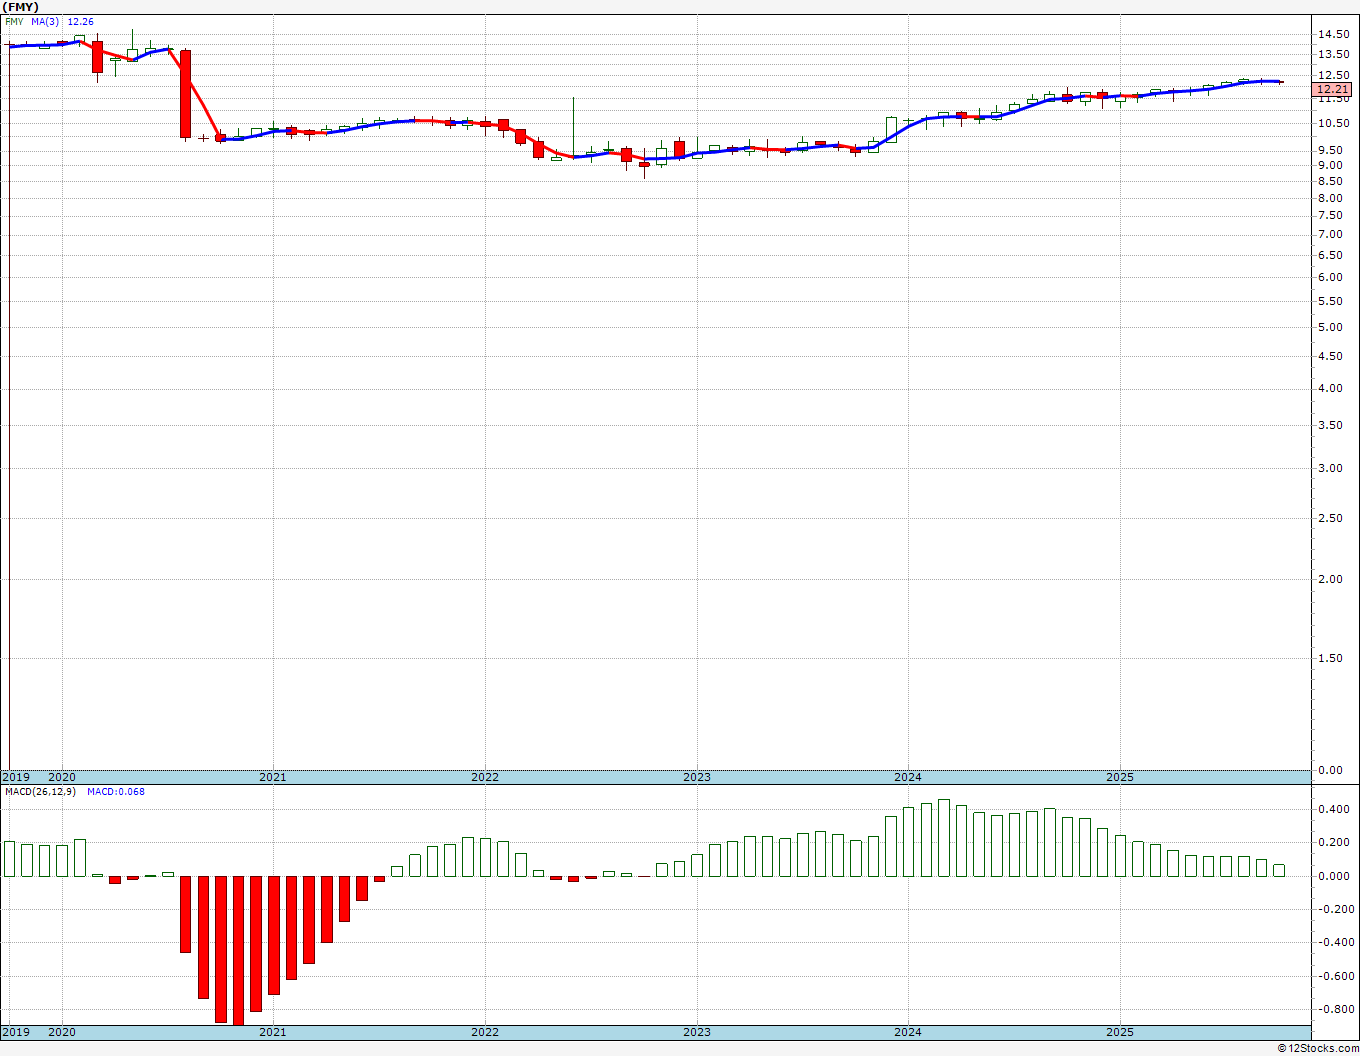The image size is (1360, 1056).
Task: Select the 7.00 price axis label
Action: click(1332, 235)
